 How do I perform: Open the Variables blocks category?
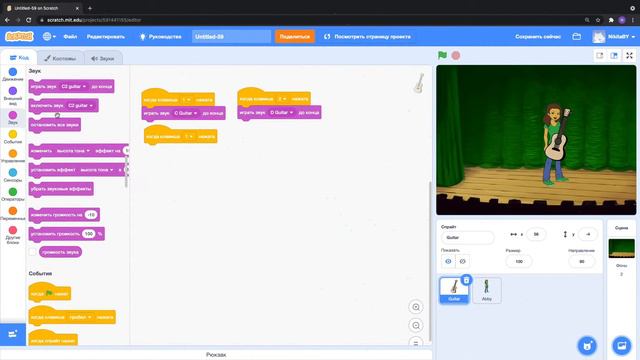[x=13, y=213]
